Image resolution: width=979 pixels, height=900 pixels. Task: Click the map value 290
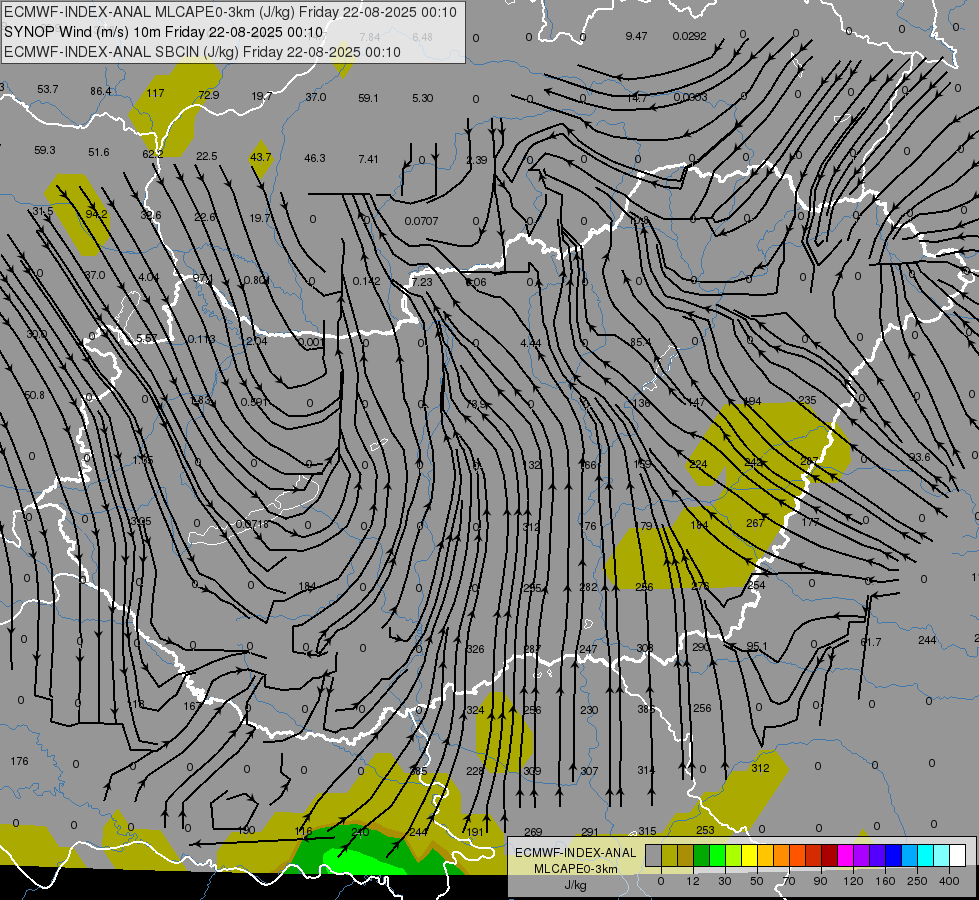[701, 647]
